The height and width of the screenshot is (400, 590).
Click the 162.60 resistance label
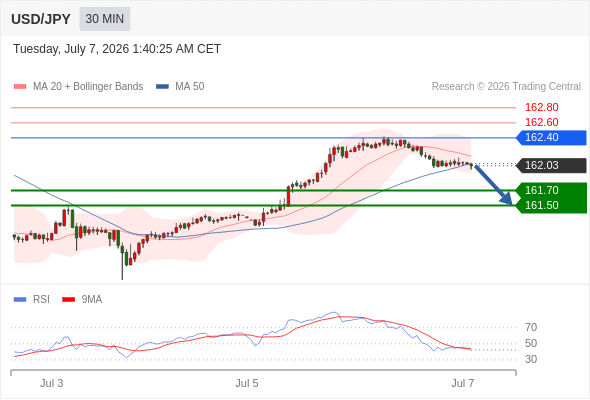click(541, 122)
